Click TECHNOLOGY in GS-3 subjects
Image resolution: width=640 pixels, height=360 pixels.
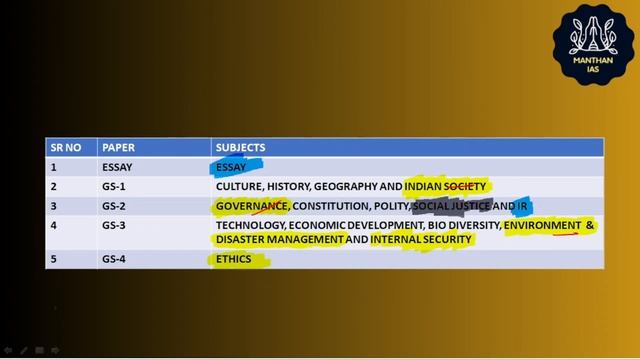pos(250,225)
